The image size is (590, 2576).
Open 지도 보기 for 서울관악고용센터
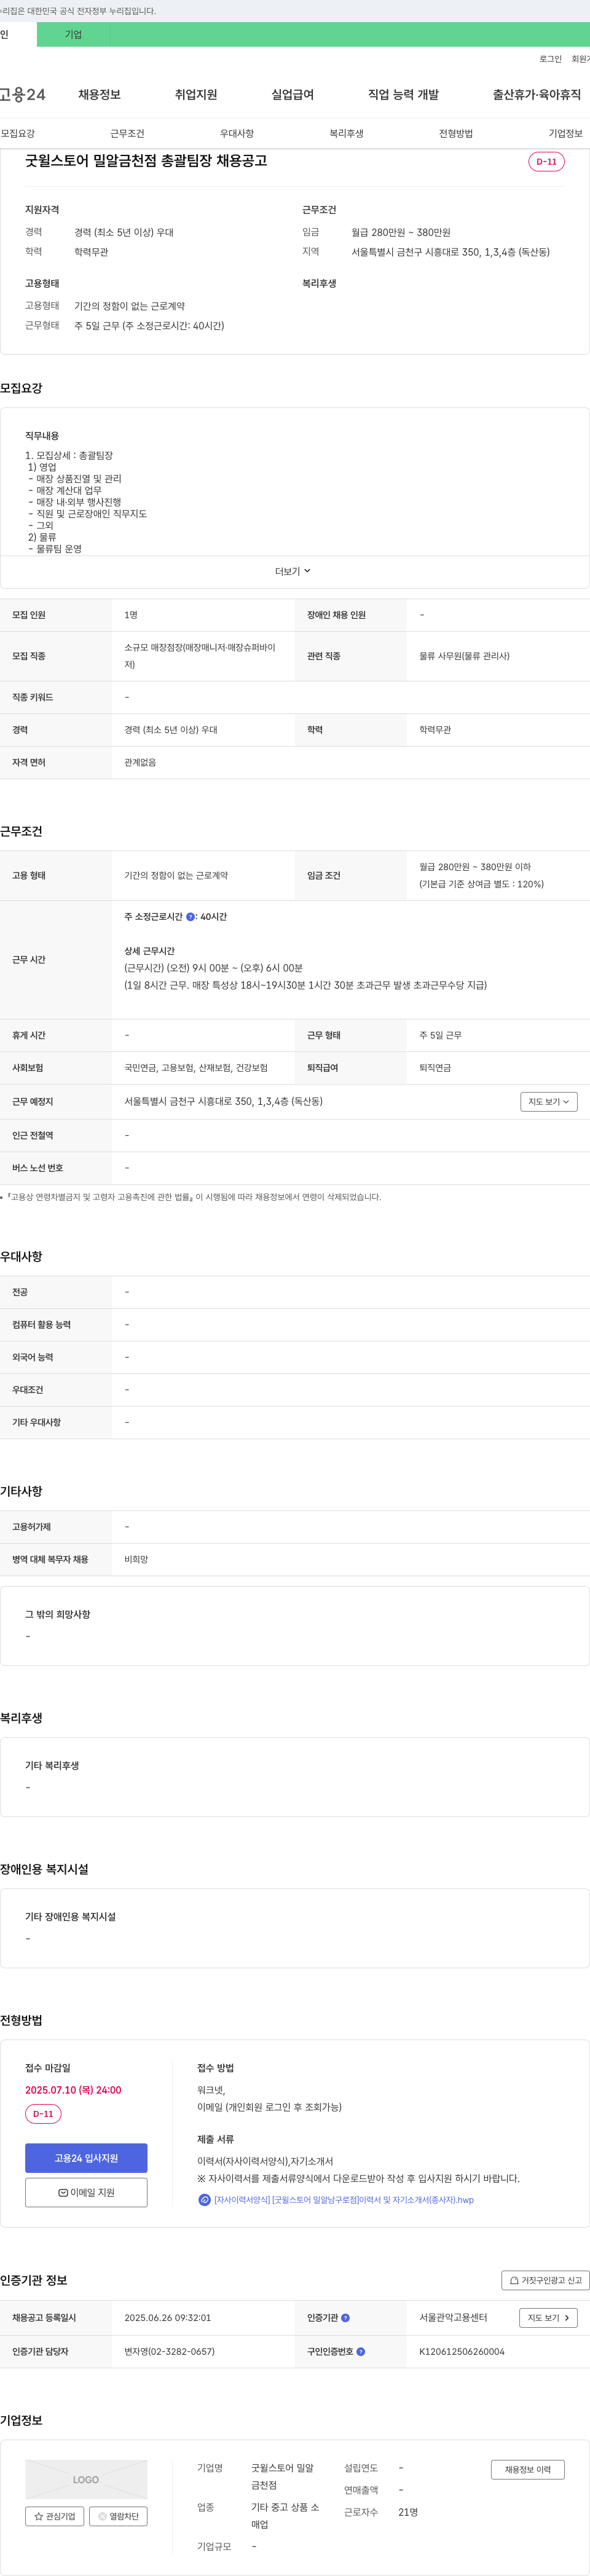(549, 2318)
